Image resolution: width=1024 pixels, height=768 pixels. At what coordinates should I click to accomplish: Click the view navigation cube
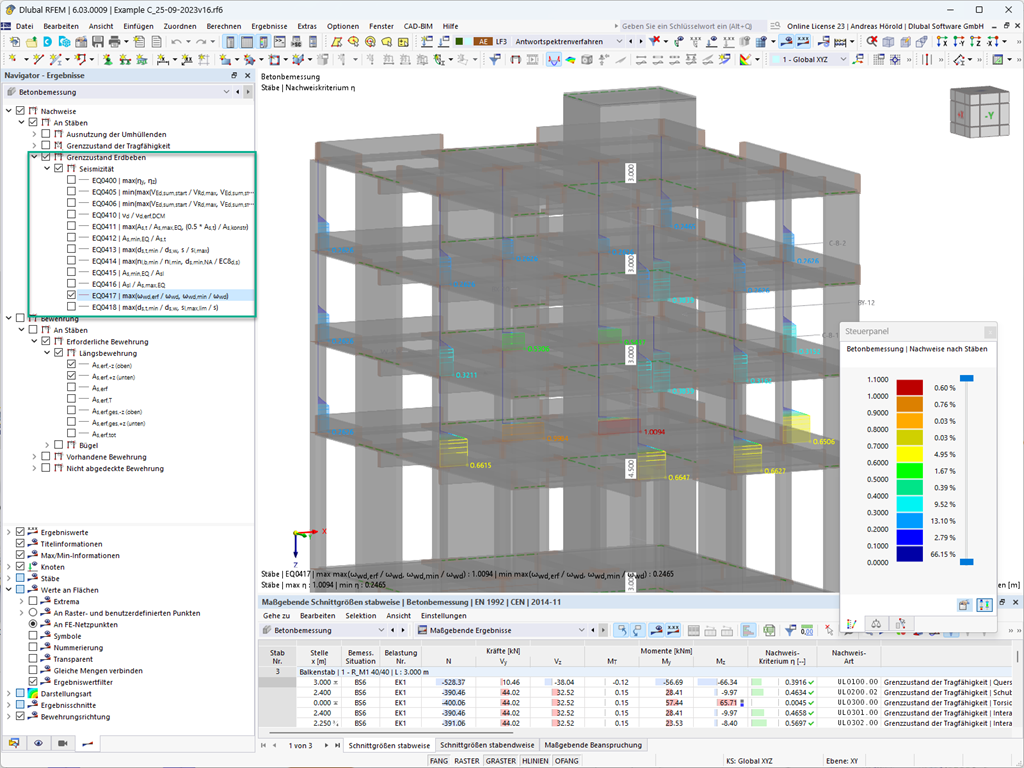tap(979, 112)
